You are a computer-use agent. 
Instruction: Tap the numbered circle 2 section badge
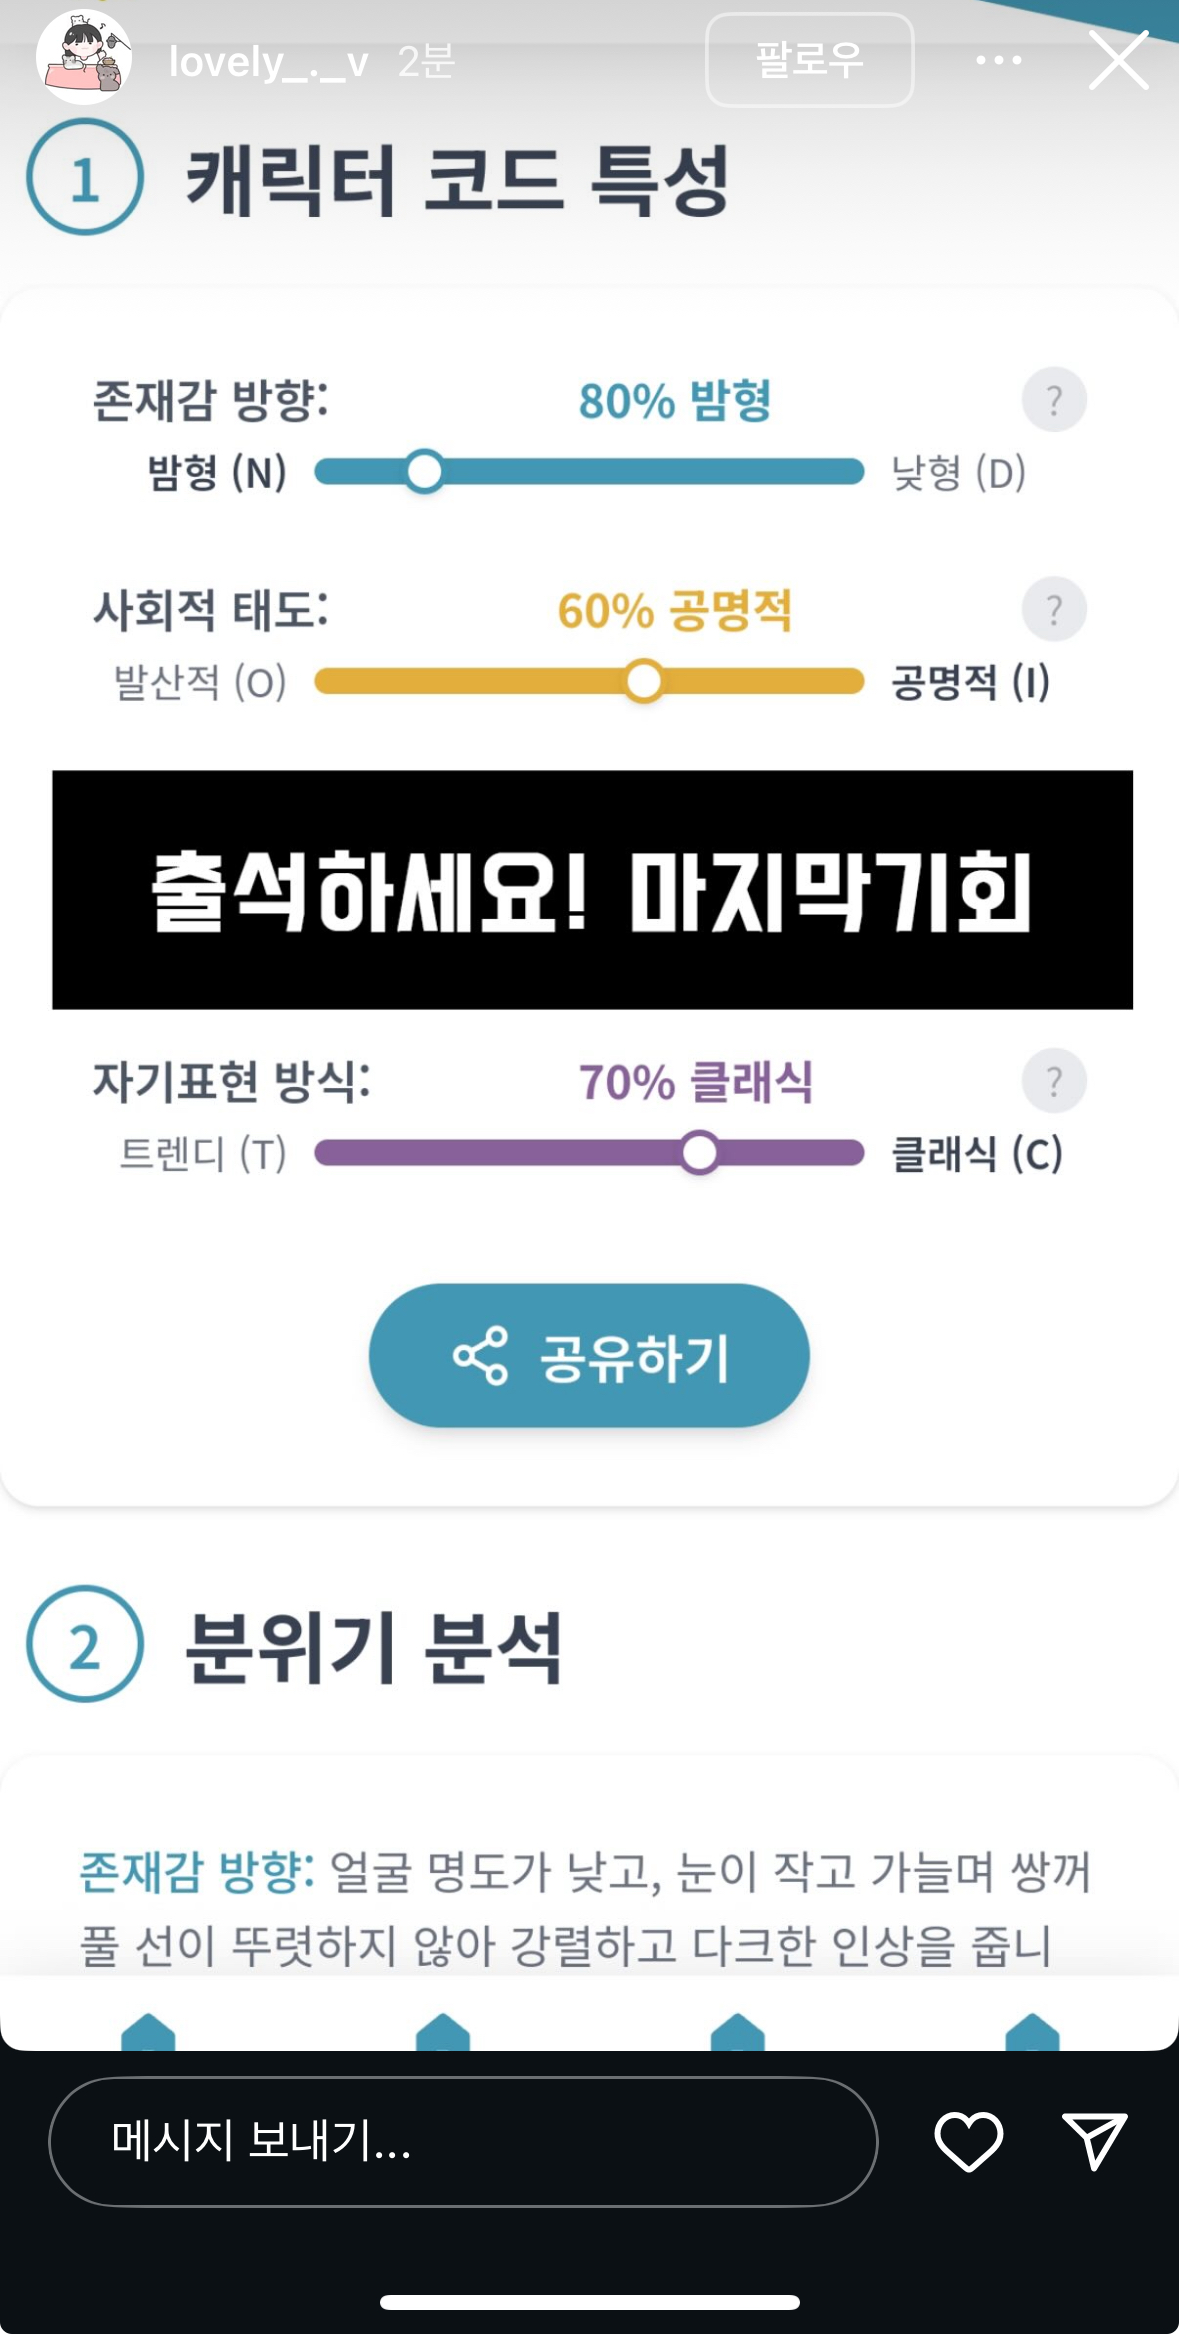point(85,1643)
